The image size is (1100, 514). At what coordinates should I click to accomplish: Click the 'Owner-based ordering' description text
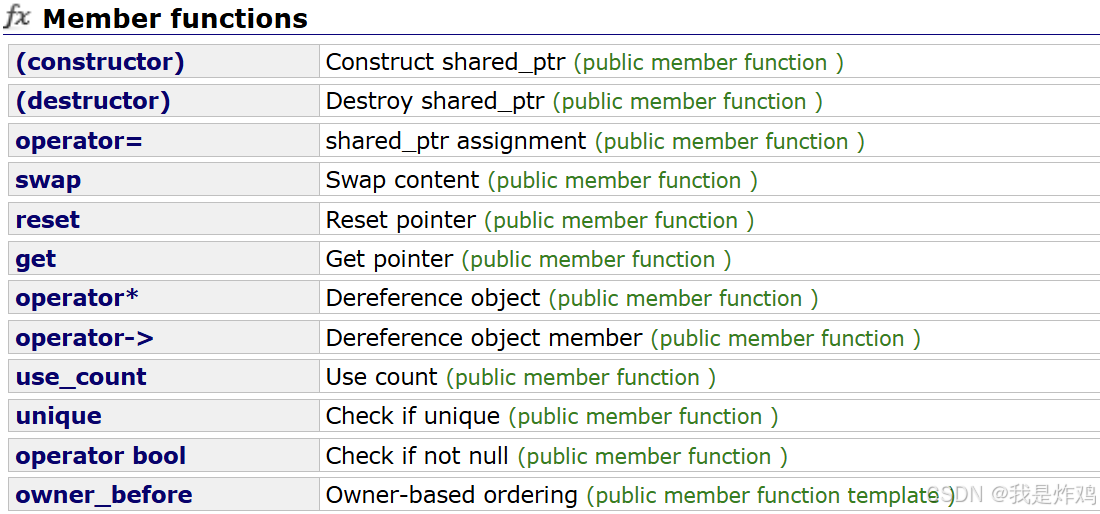tap(451, 495)
